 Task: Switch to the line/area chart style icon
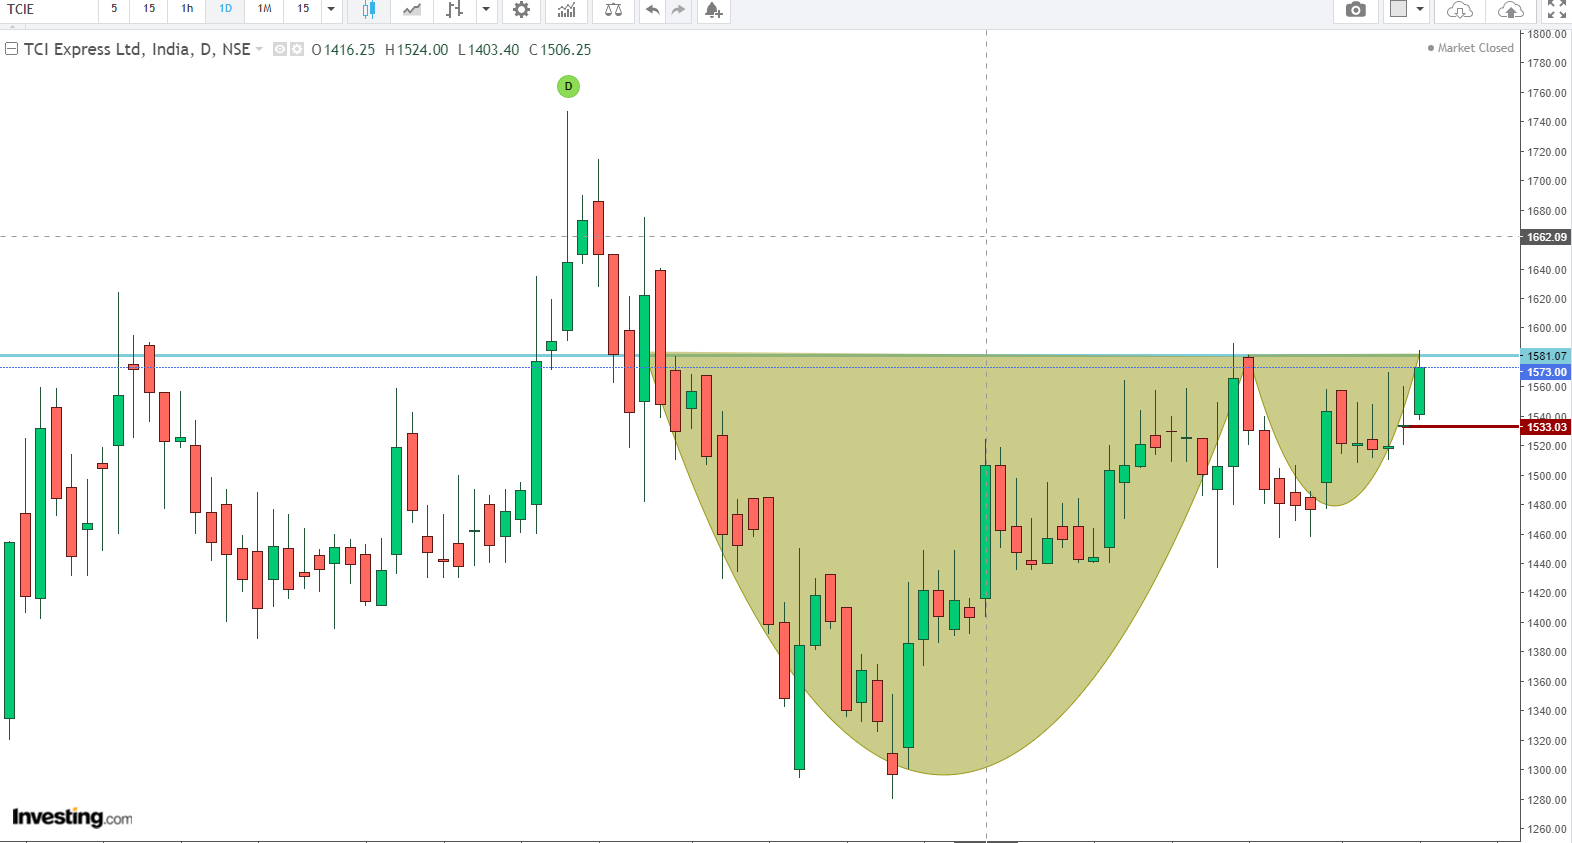point(412,10)
